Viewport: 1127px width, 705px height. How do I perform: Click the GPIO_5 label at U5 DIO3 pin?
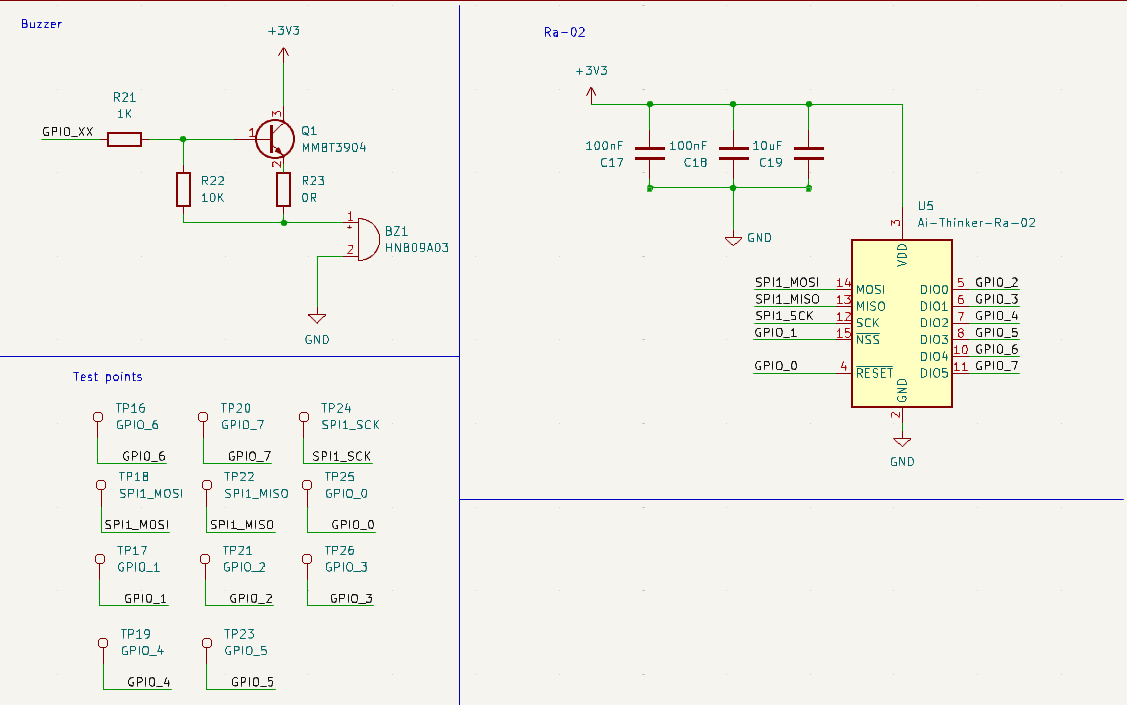coord(997,333)
